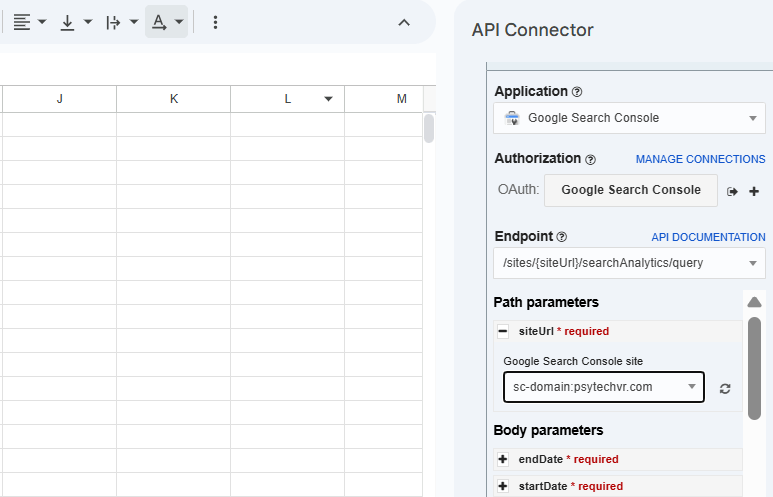
Task: Open the Endpoint dropdown
Action: click(629, 263)
